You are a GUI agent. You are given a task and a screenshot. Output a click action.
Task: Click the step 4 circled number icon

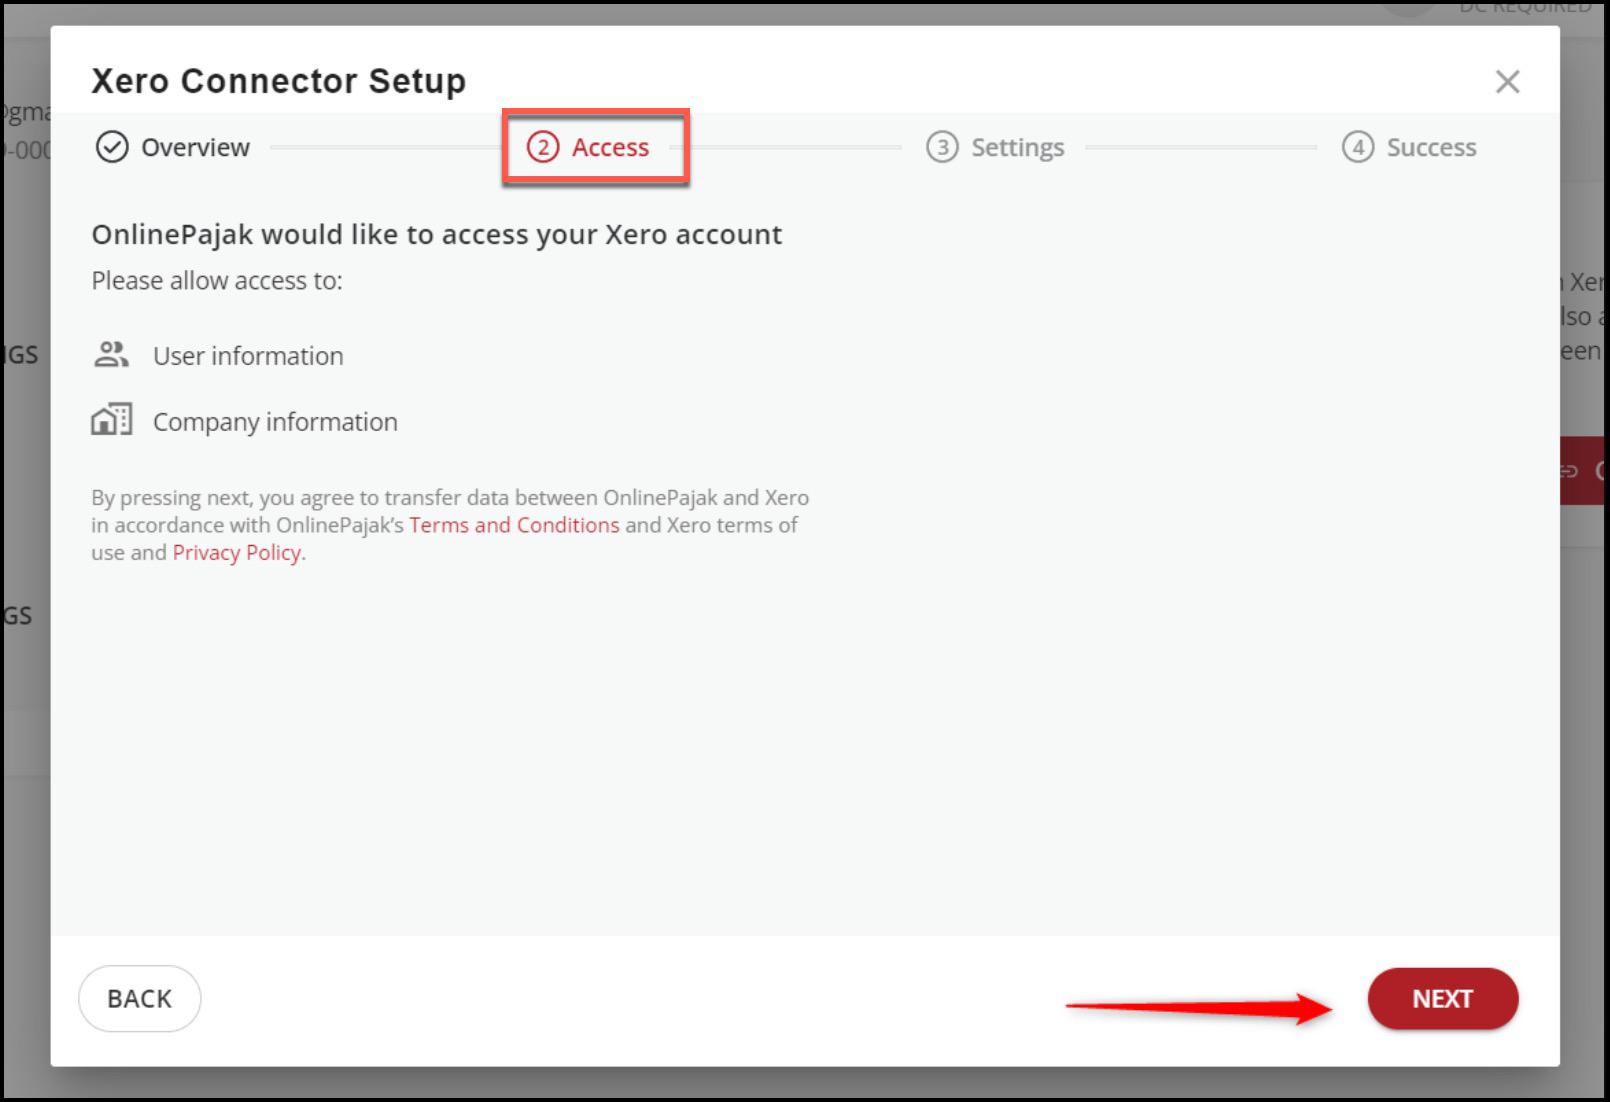pos(1357,148)
